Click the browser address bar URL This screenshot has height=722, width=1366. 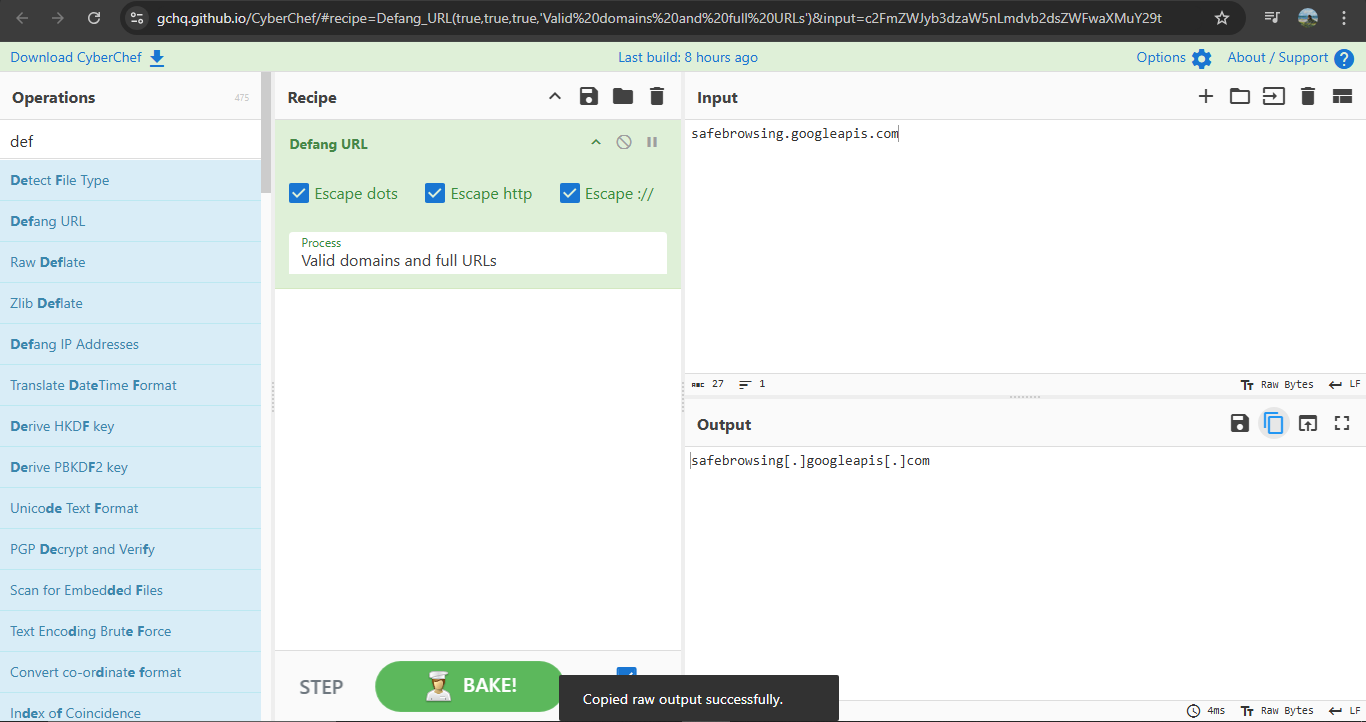[x=660, y=18]
